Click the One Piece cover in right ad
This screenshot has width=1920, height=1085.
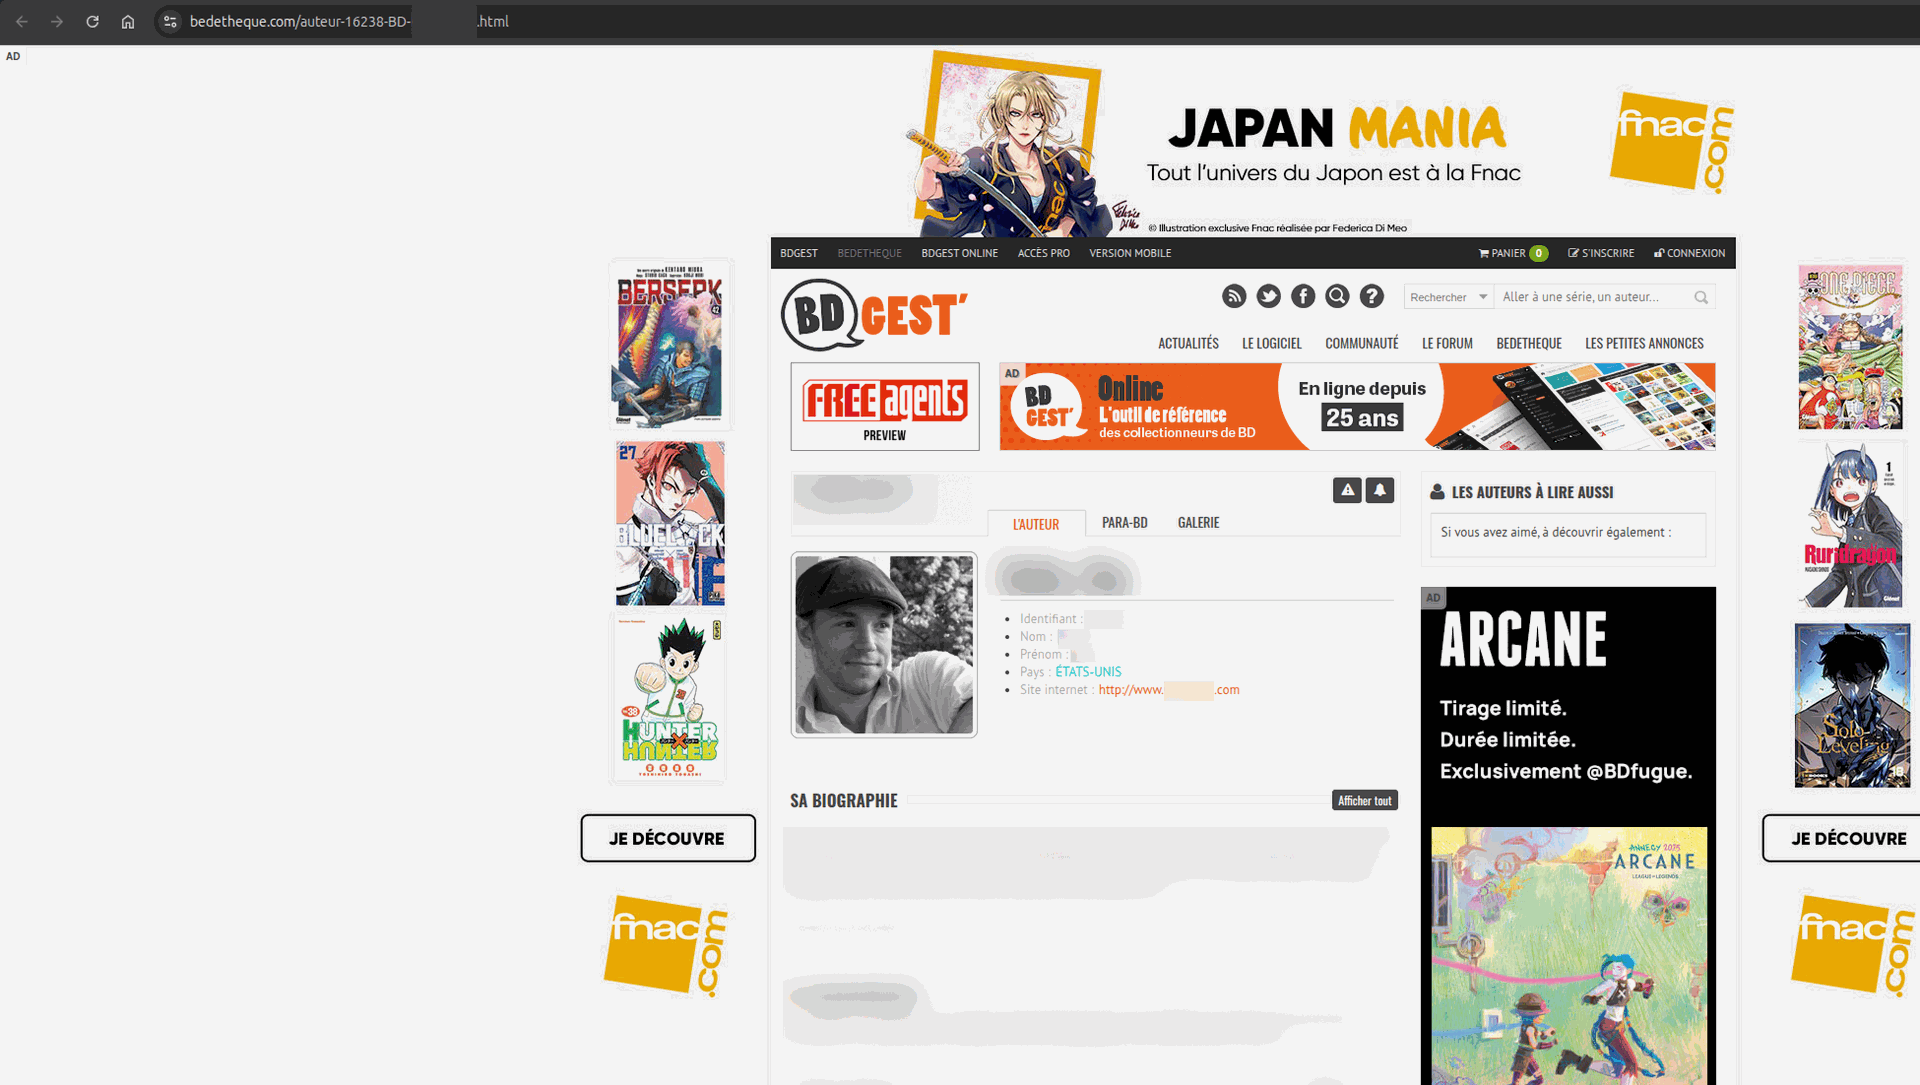[1850, 347]
